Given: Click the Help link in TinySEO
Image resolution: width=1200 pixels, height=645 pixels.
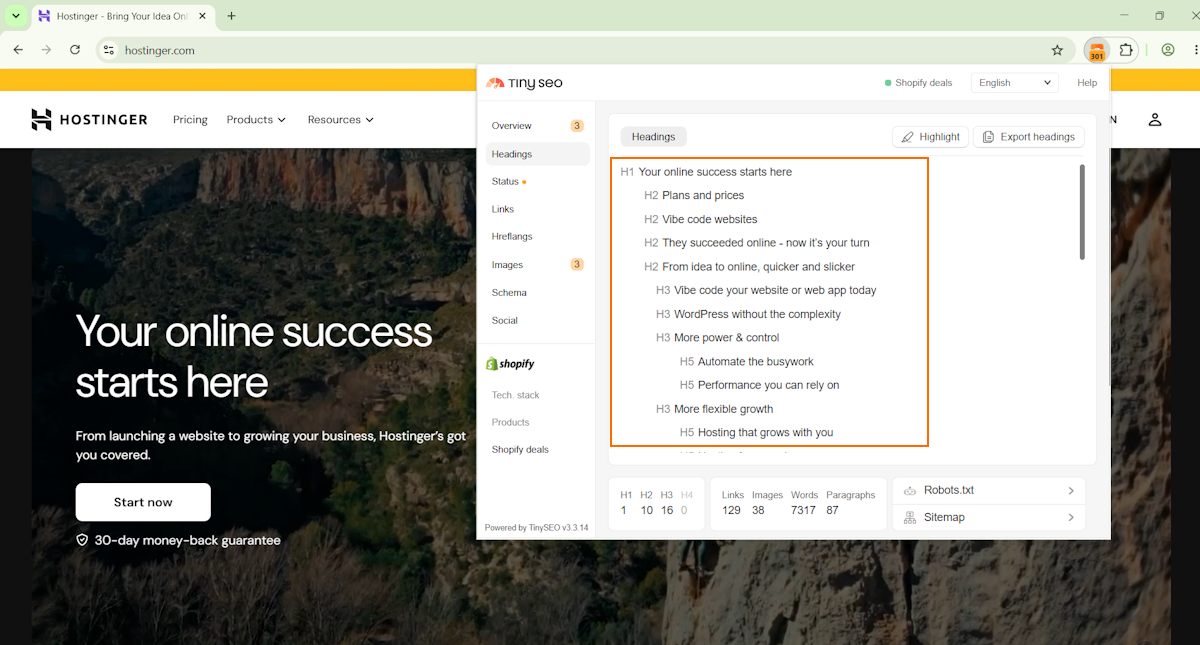Looking at the screenshot, I should [1087, 83].
